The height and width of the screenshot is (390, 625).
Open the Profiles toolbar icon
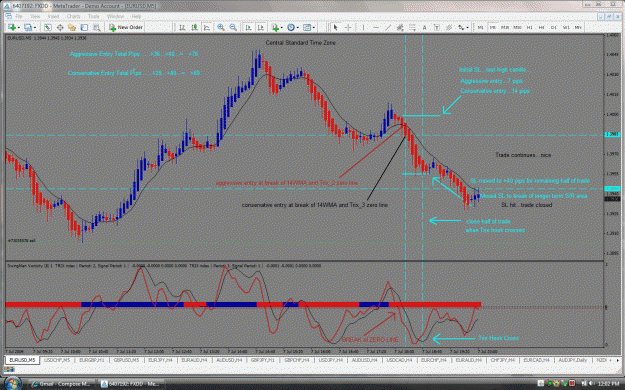pyautogui.click(x=28, y=27)
